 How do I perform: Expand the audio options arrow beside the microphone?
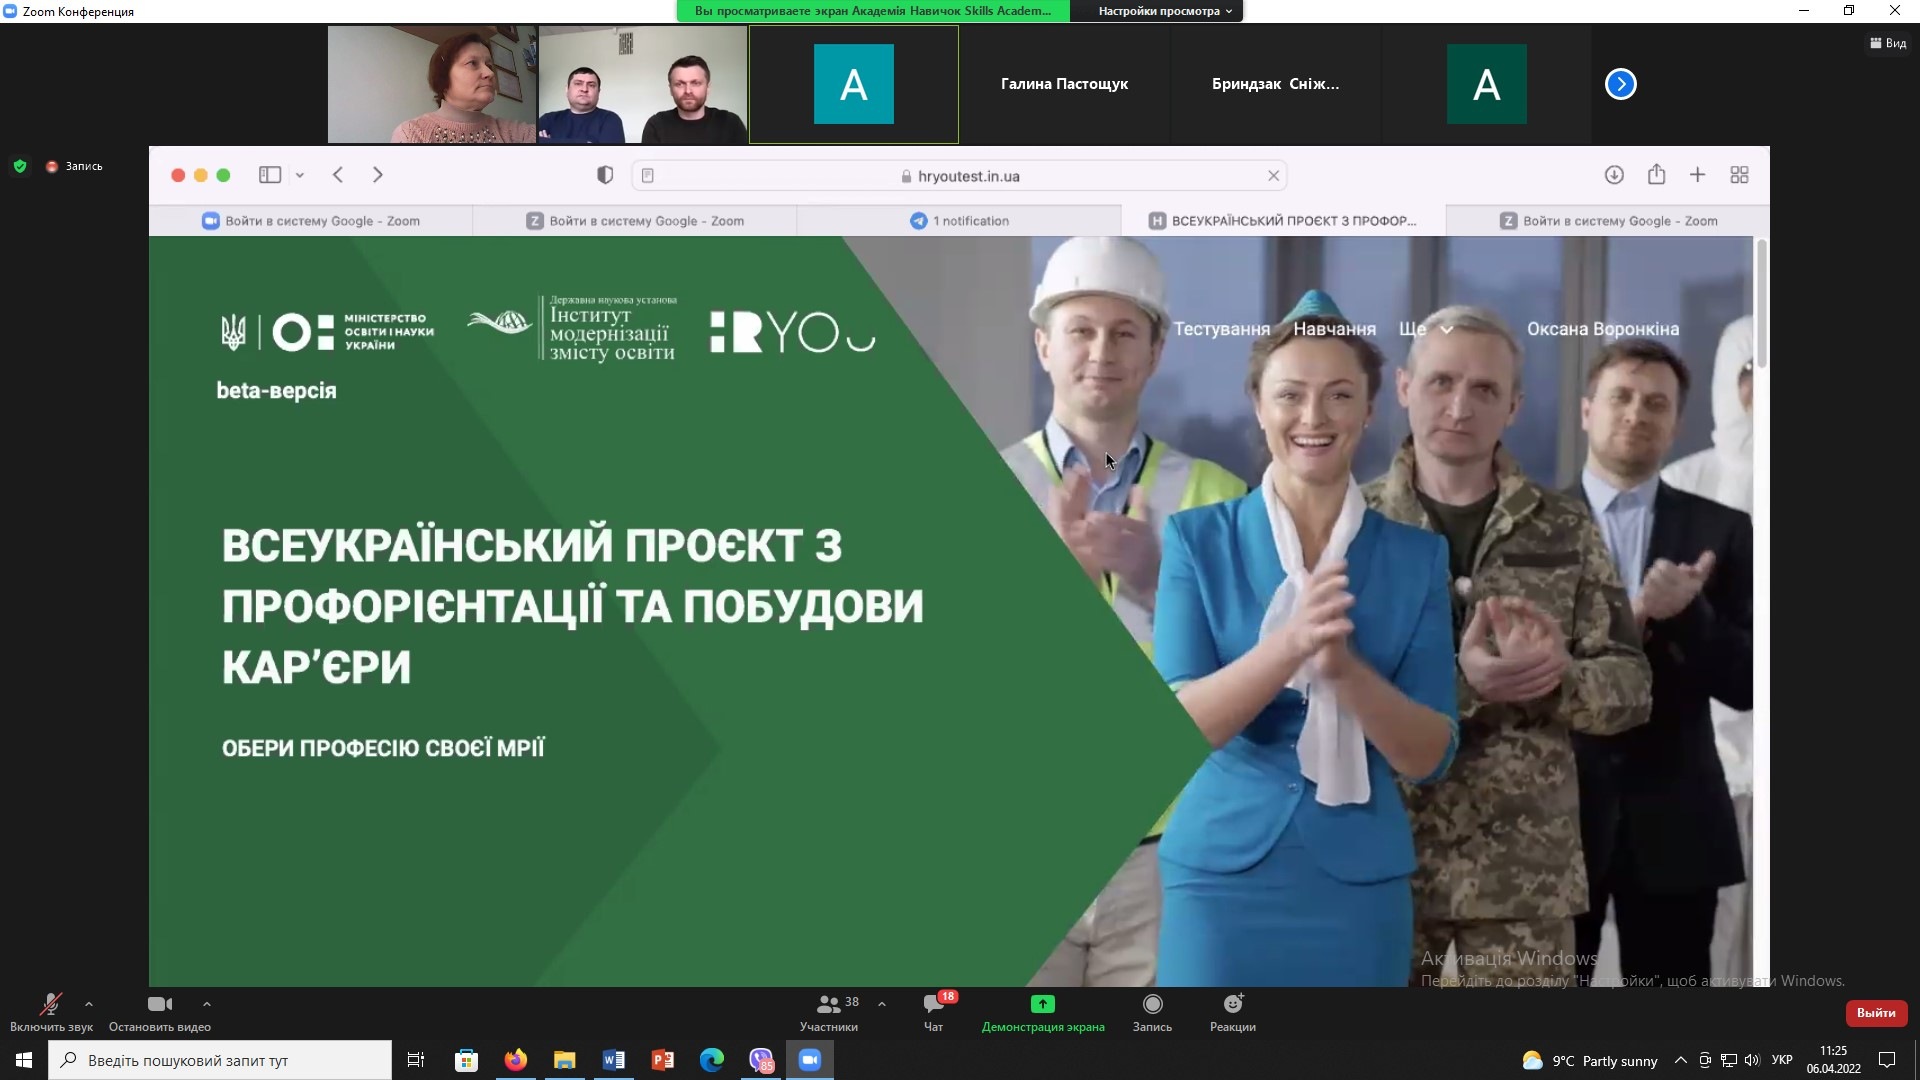(89, 1004)
